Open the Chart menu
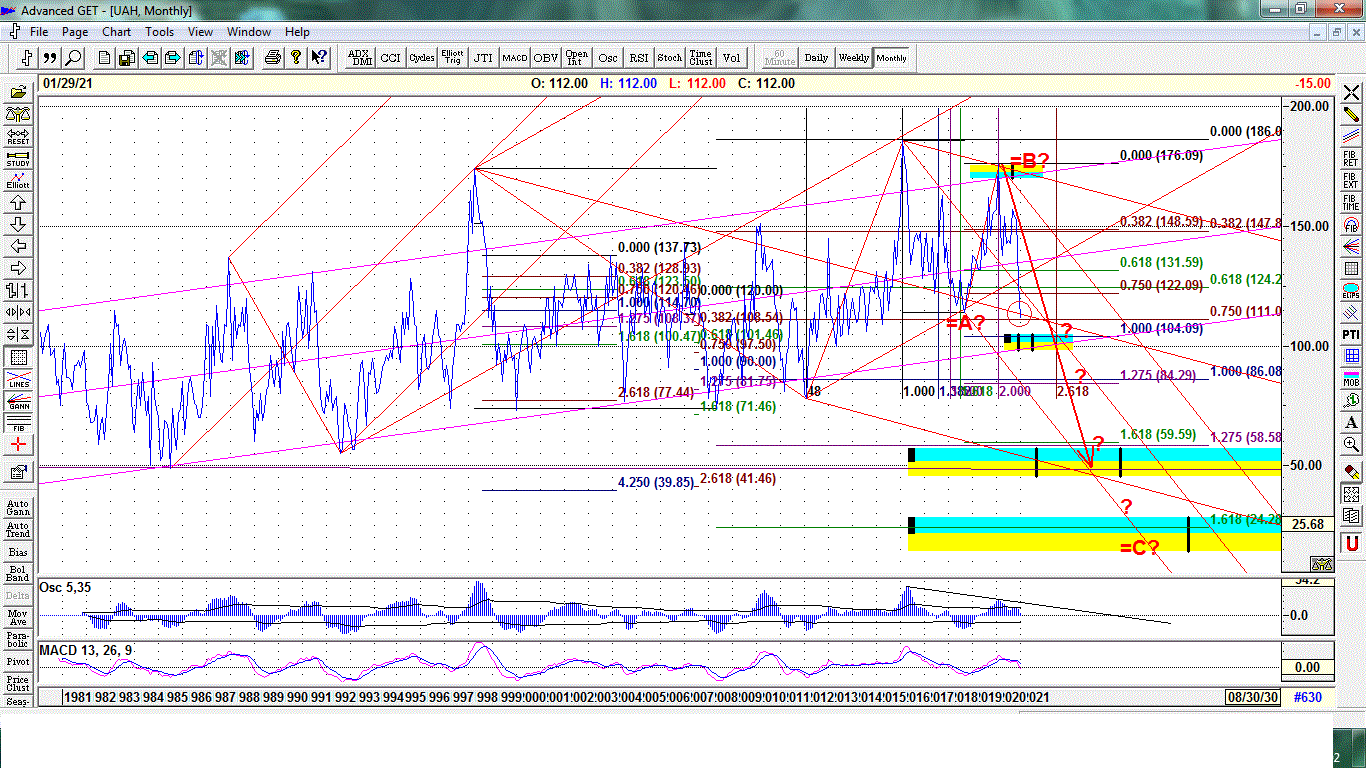The image size is (1369, 768). click(x=116, y=31)
